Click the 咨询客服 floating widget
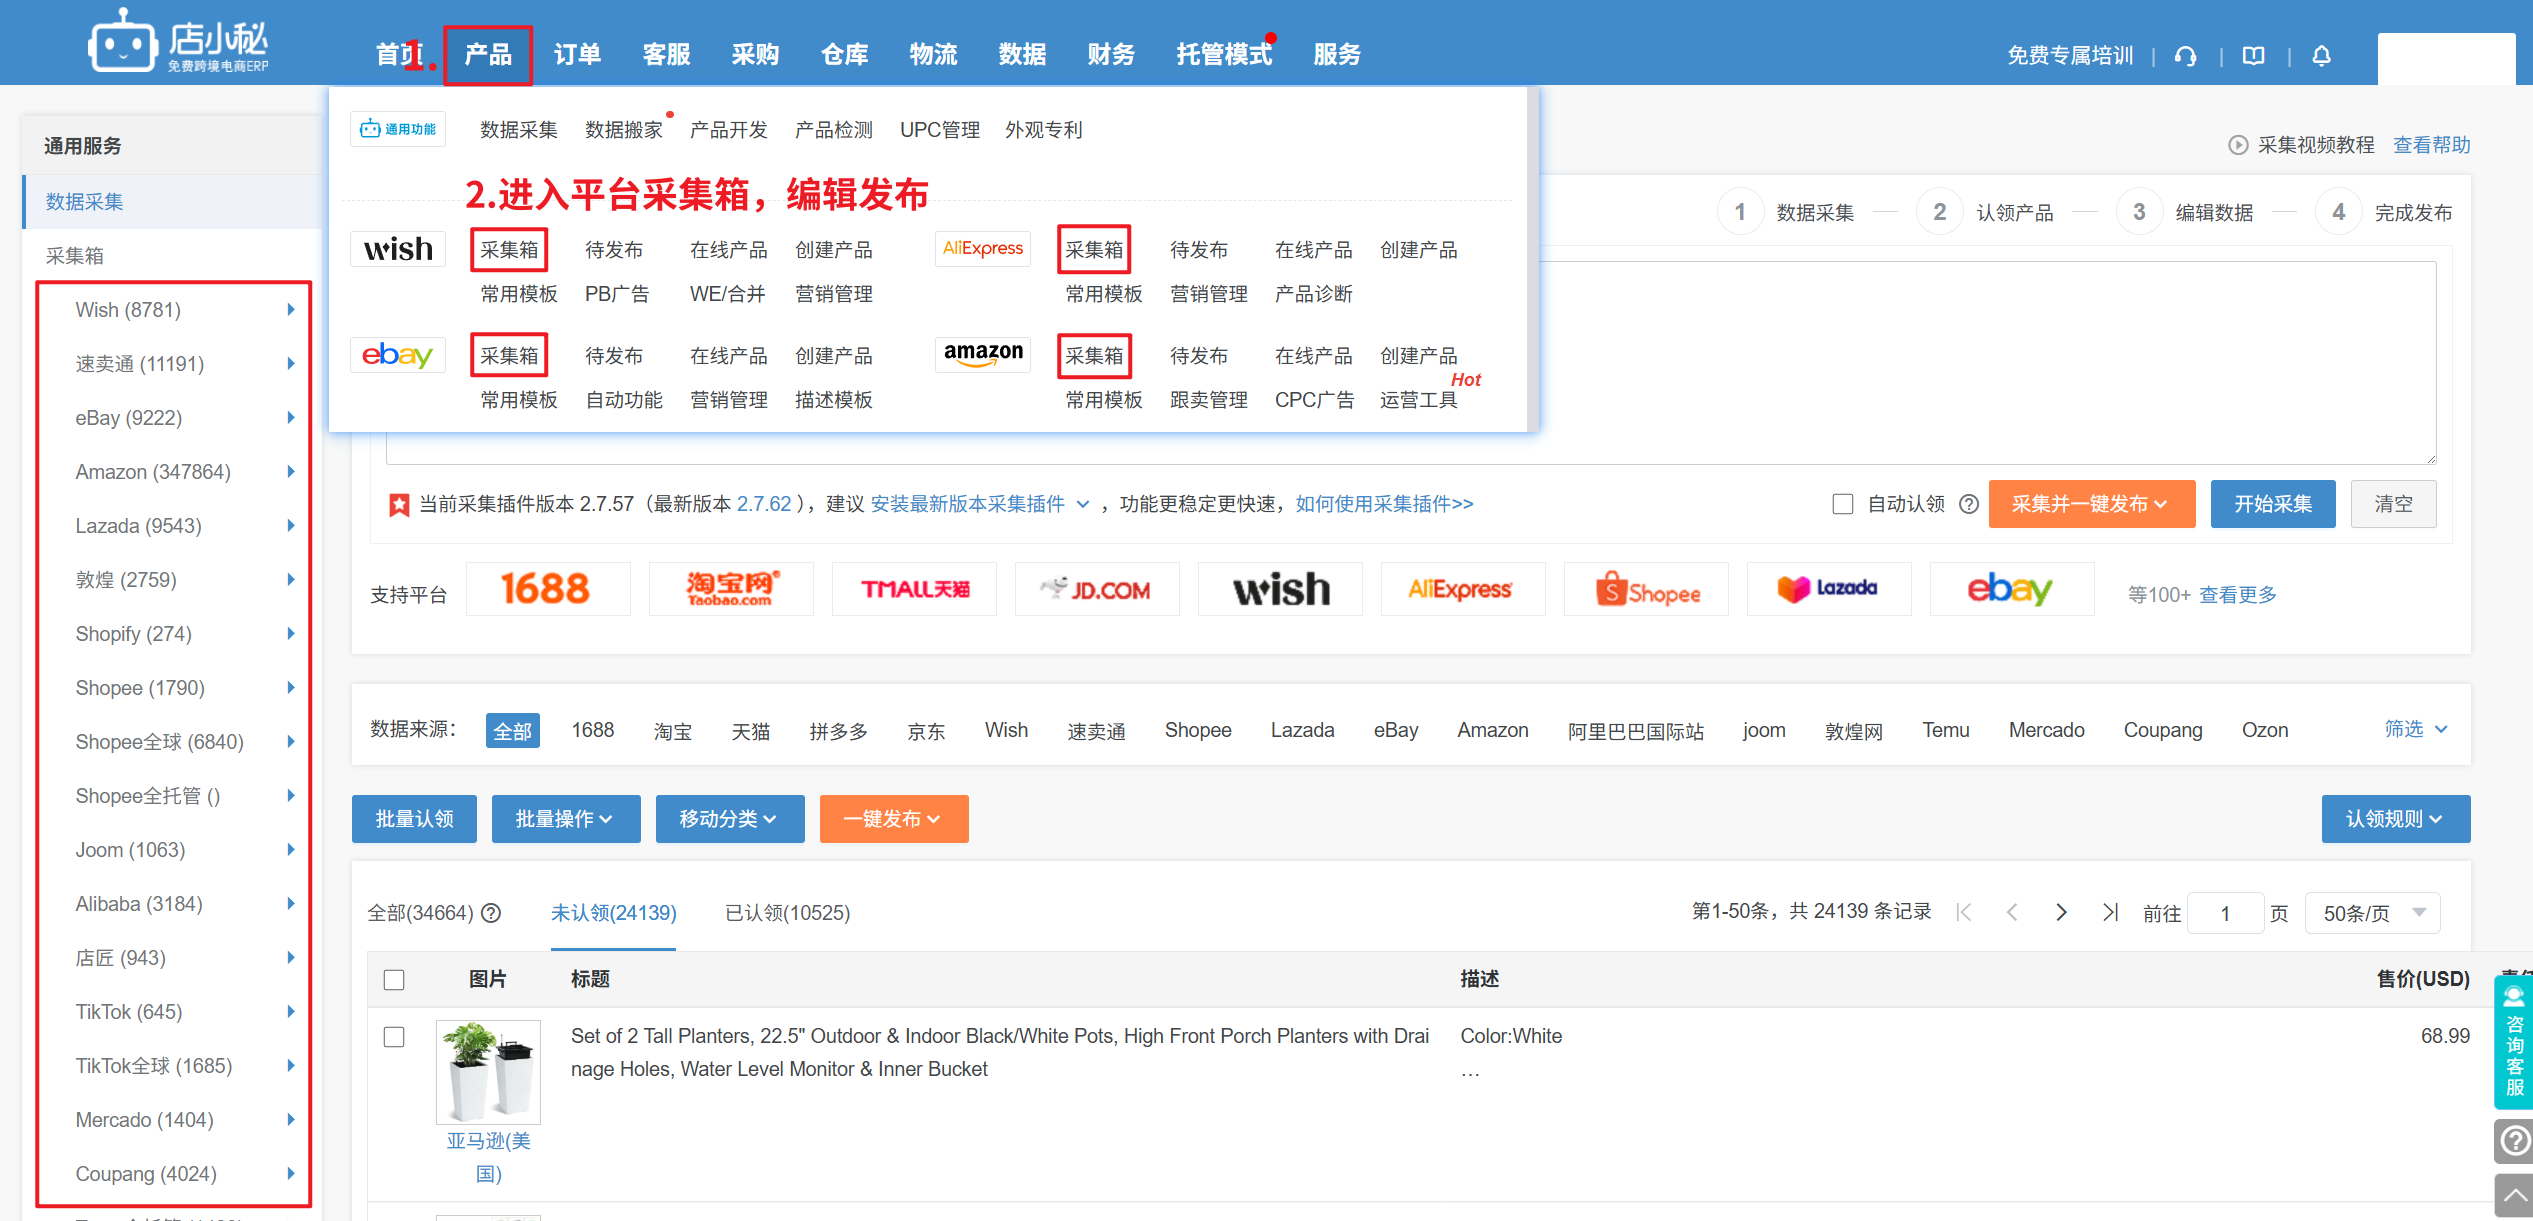Viewport: 2533px width, 1221px height. point(2514,1042)
